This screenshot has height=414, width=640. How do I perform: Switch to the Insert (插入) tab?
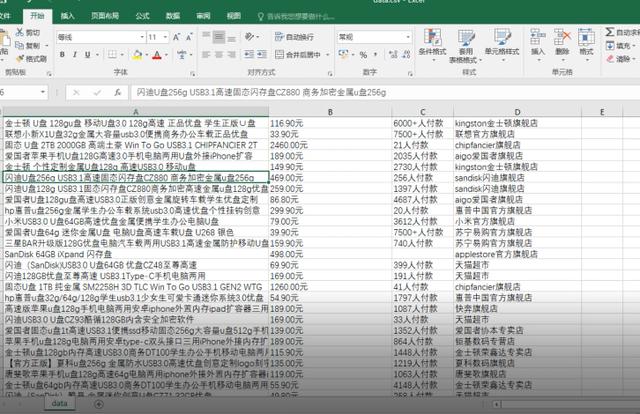[67, 16]
